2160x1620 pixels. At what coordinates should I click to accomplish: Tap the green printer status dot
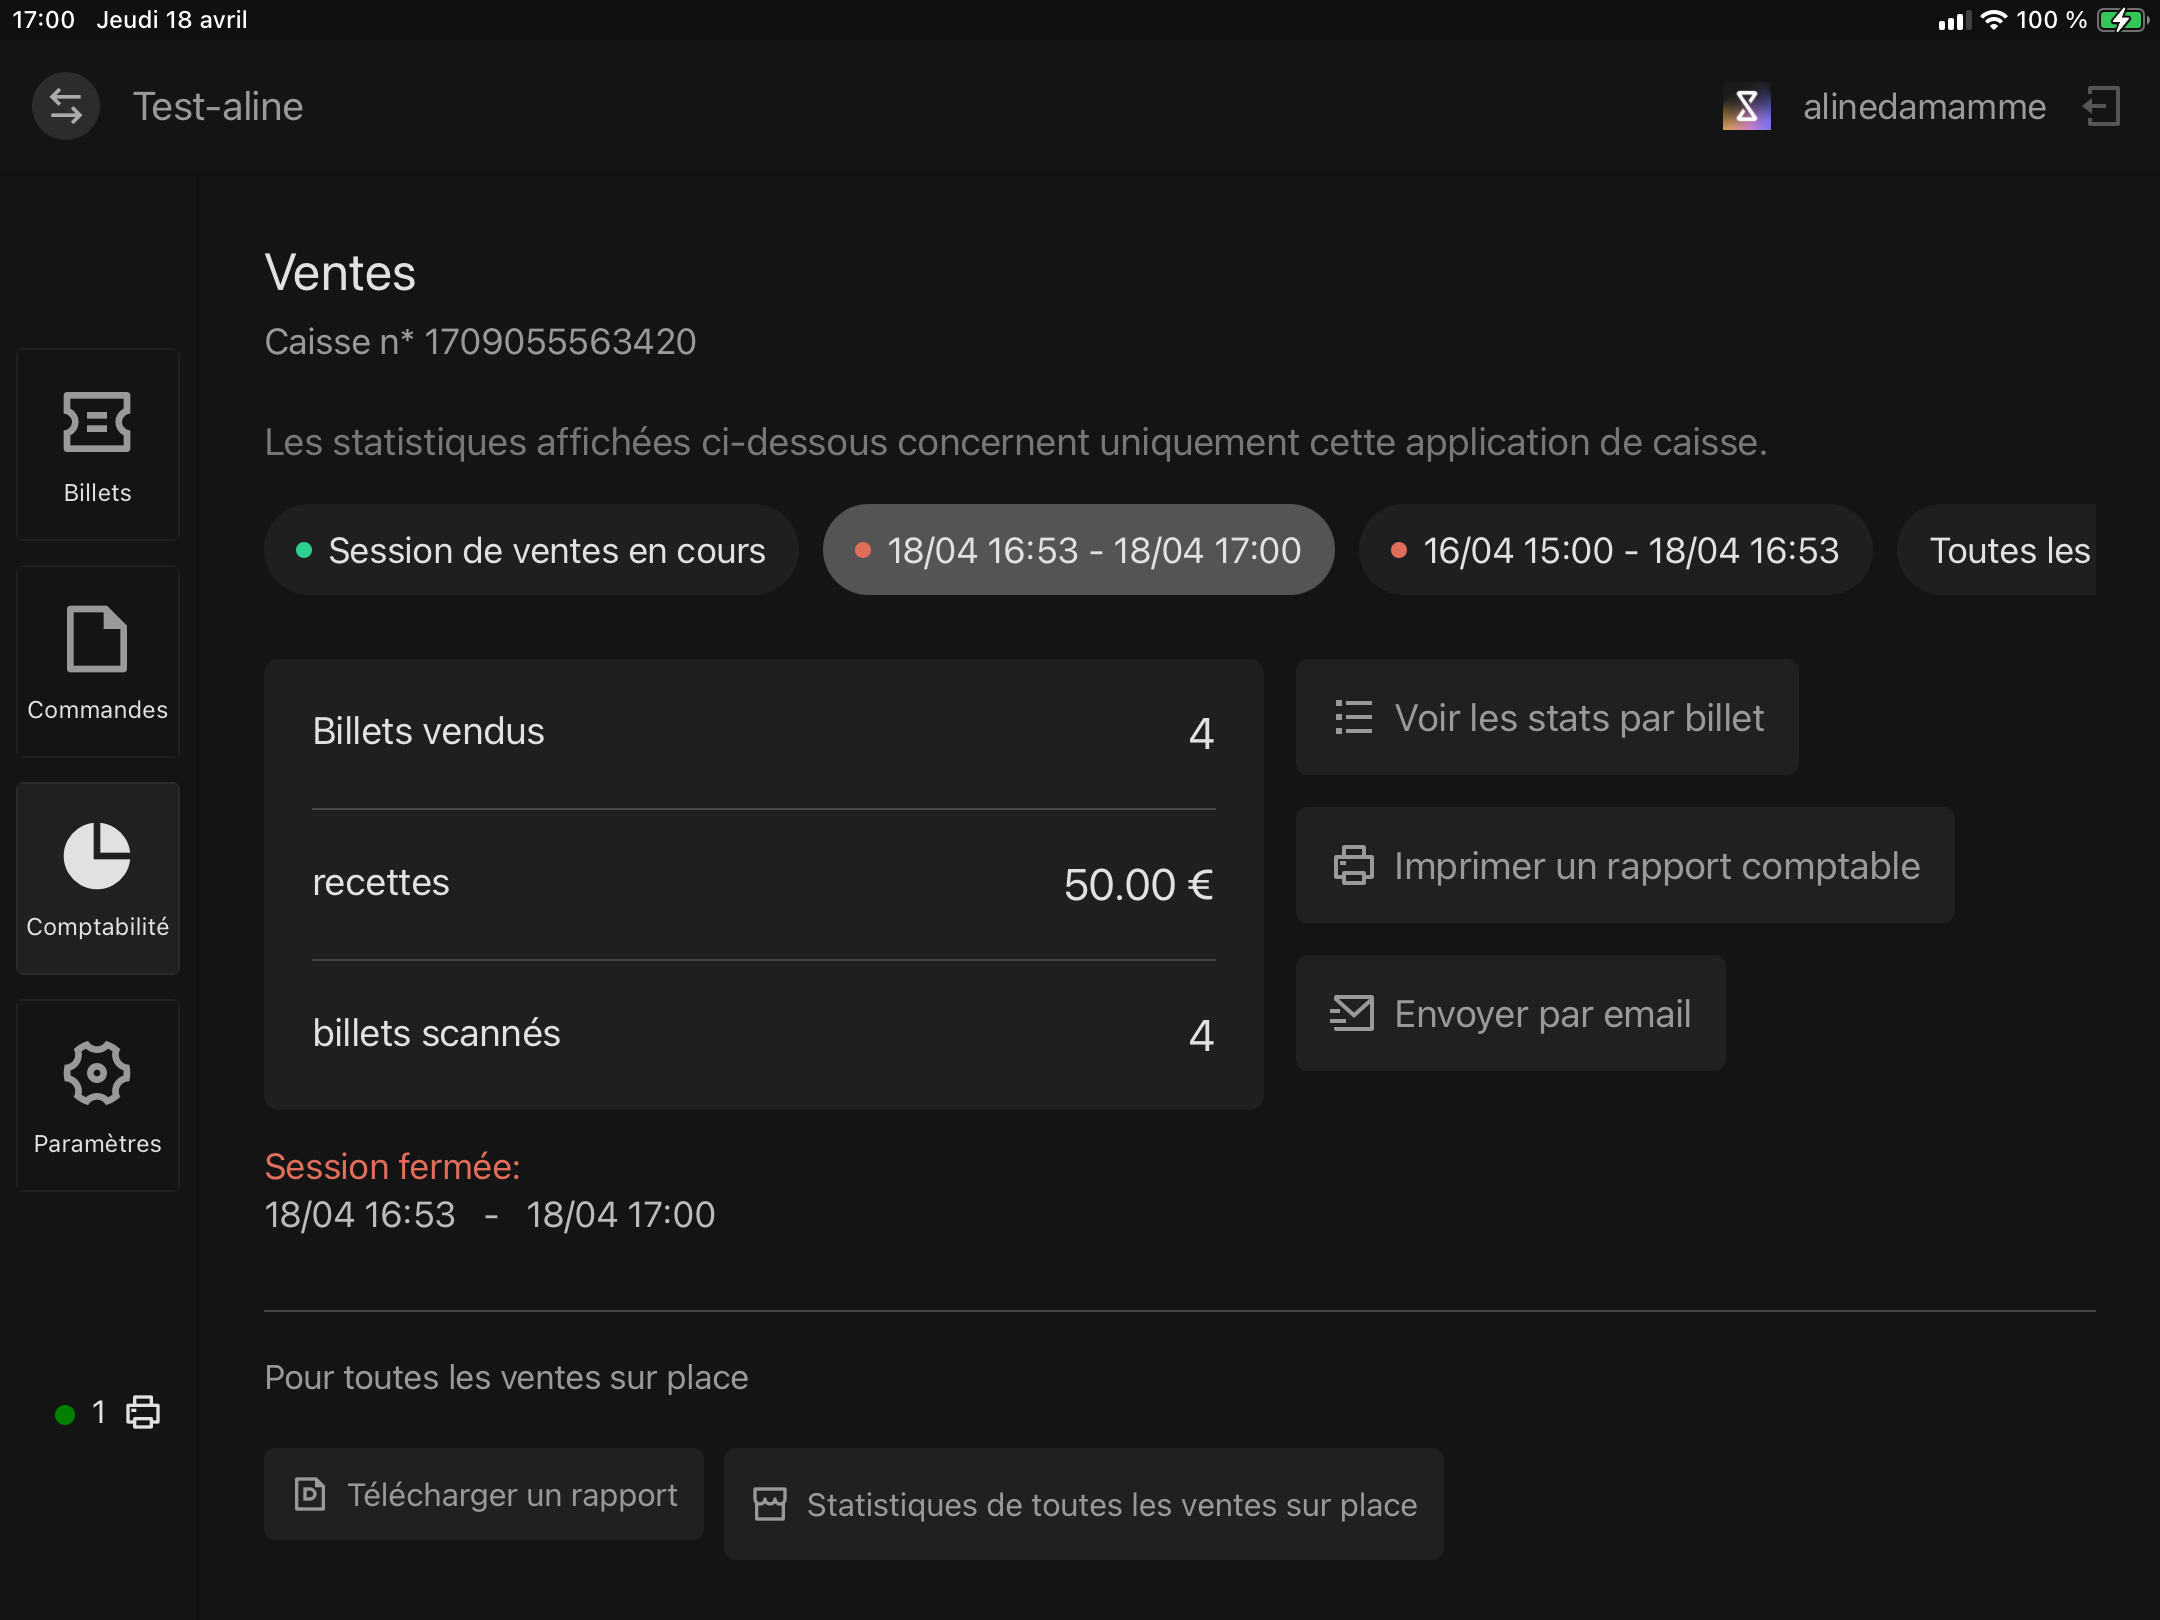pyautogui.click(x=65, y=1414)
